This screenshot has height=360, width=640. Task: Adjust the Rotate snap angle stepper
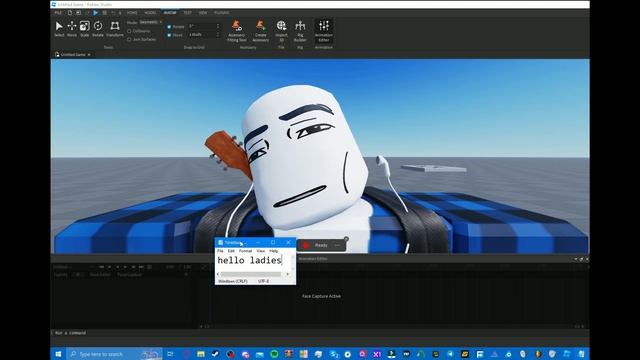pos(218,27)
